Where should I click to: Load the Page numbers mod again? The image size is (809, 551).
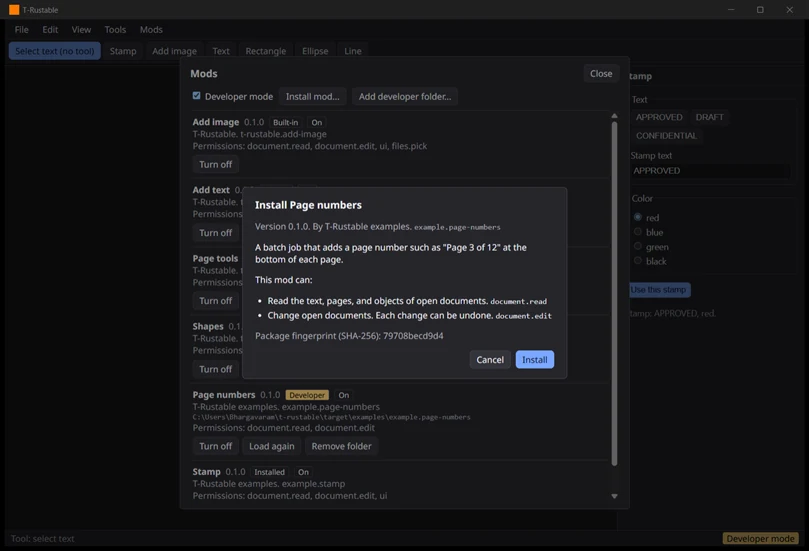(x=272, y=446)
